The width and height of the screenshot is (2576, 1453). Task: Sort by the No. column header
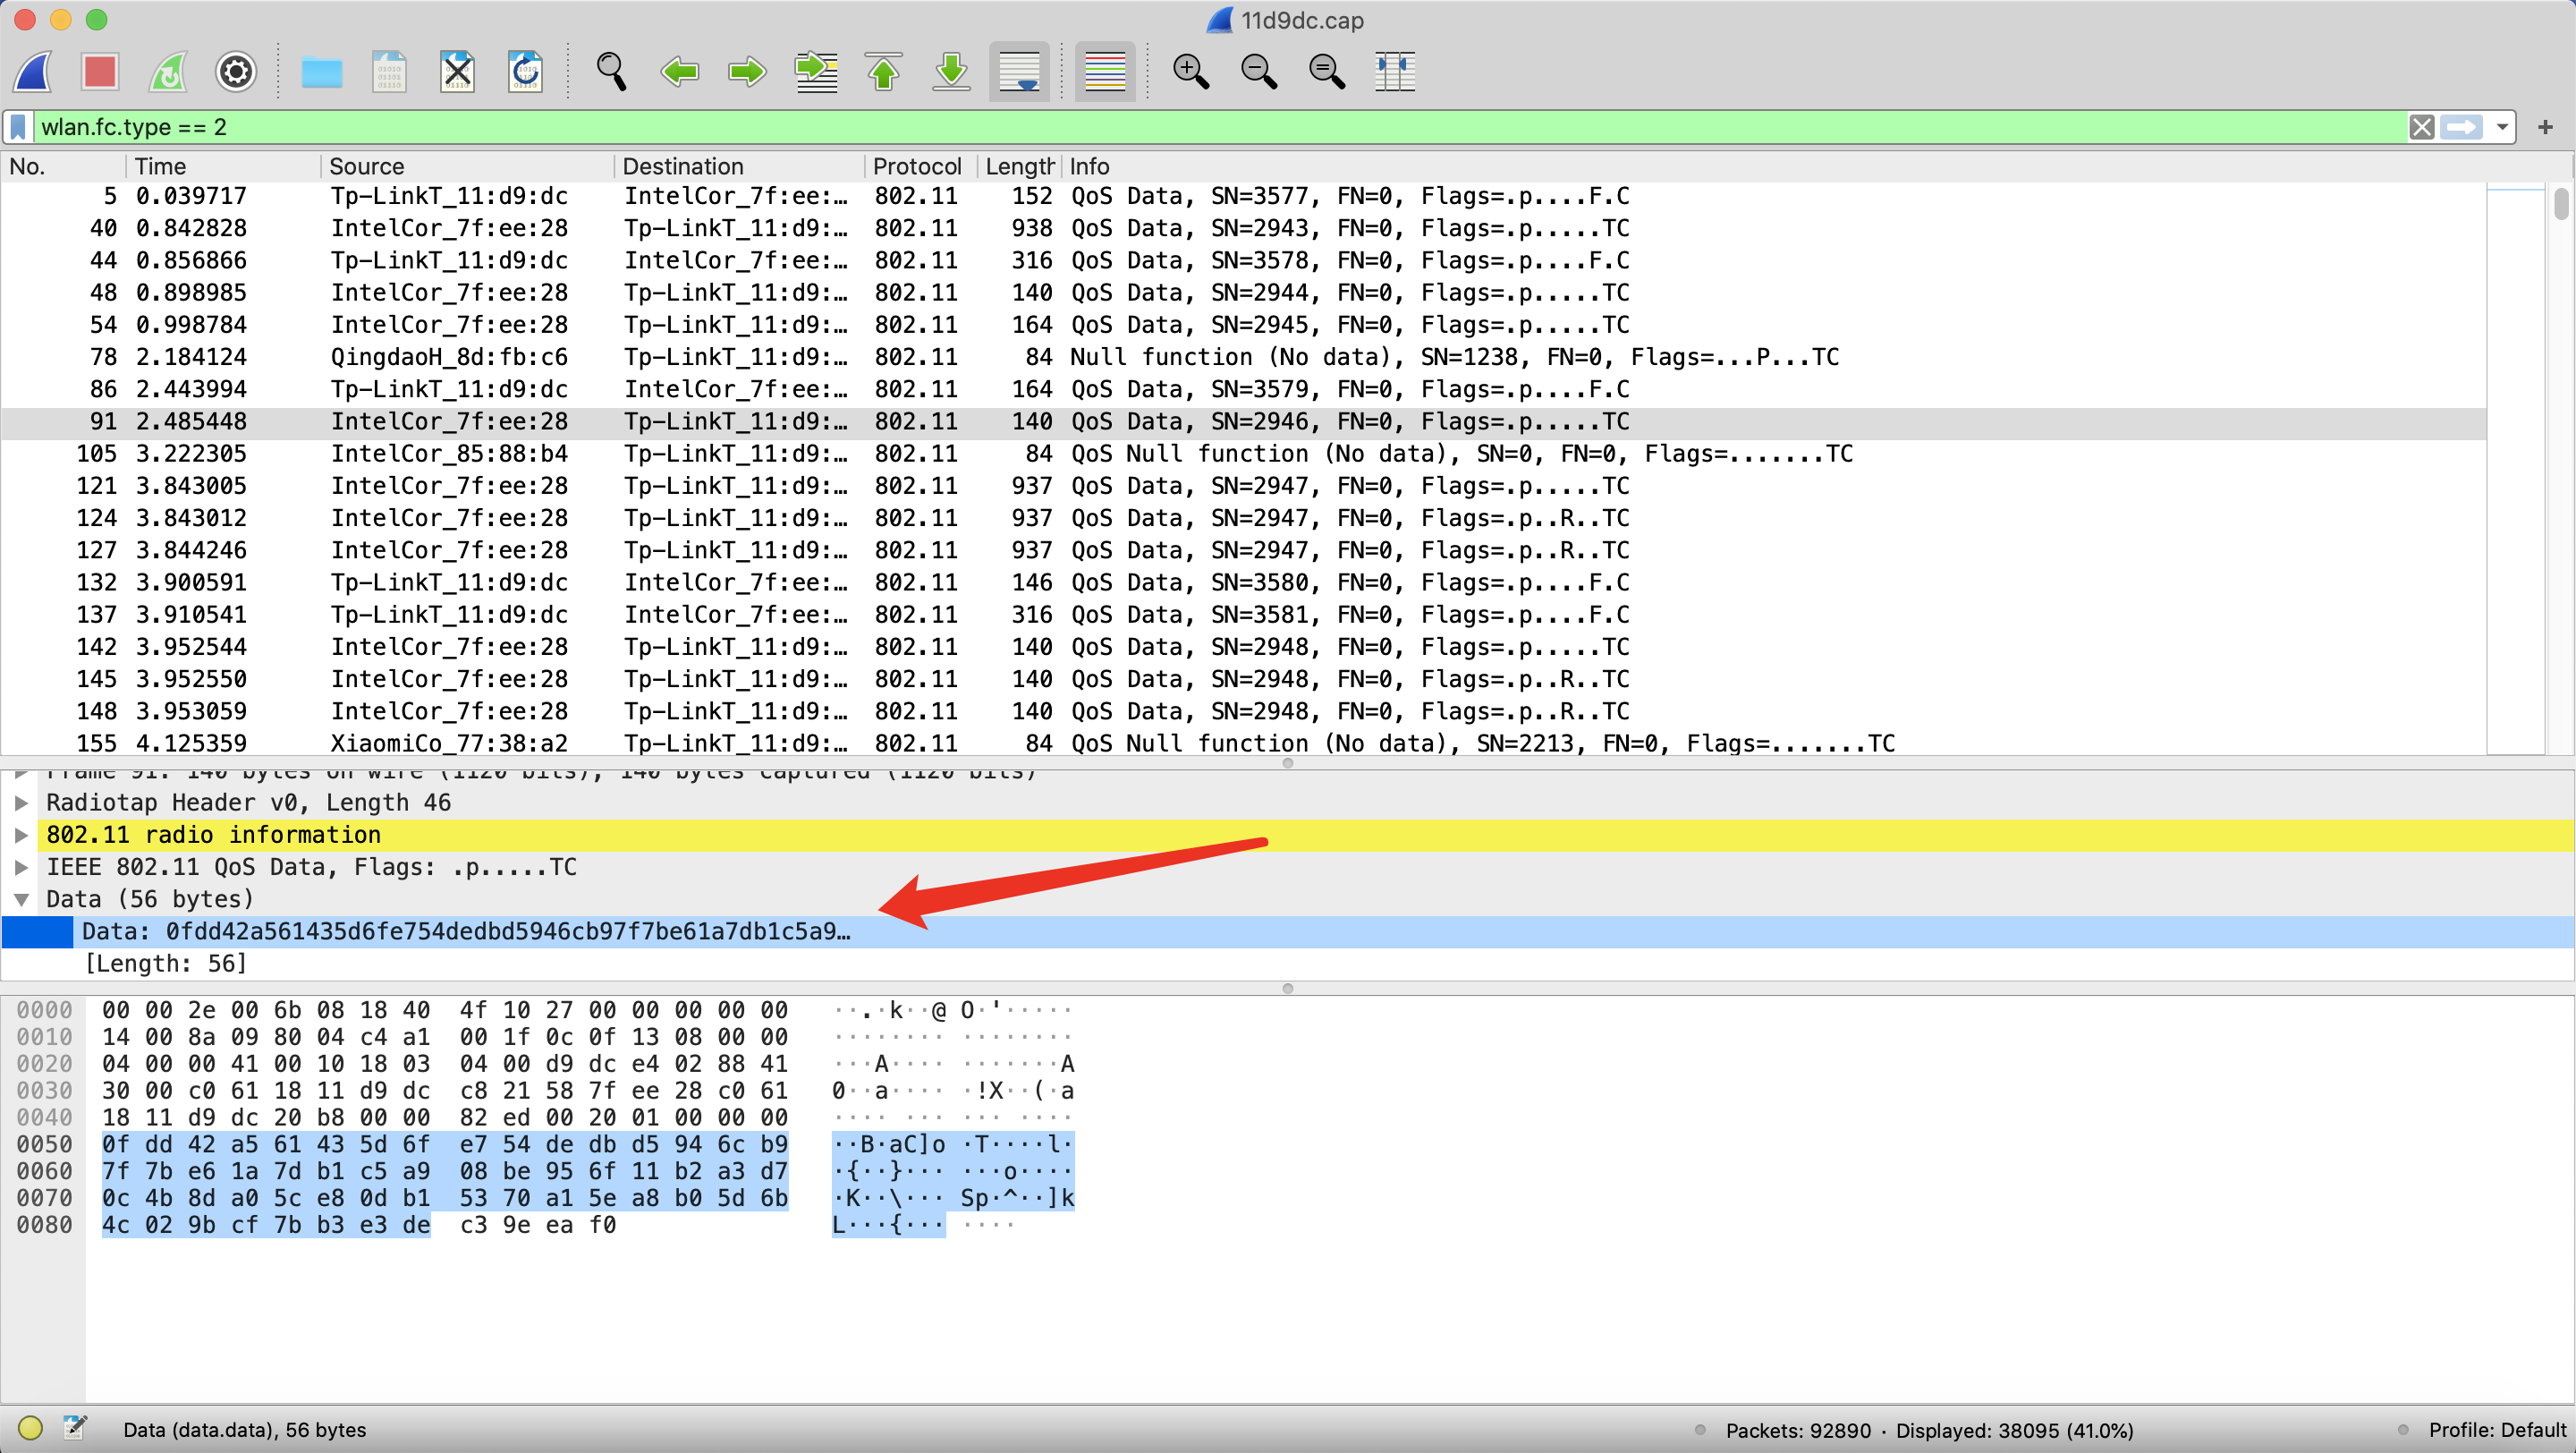[64, 166]
